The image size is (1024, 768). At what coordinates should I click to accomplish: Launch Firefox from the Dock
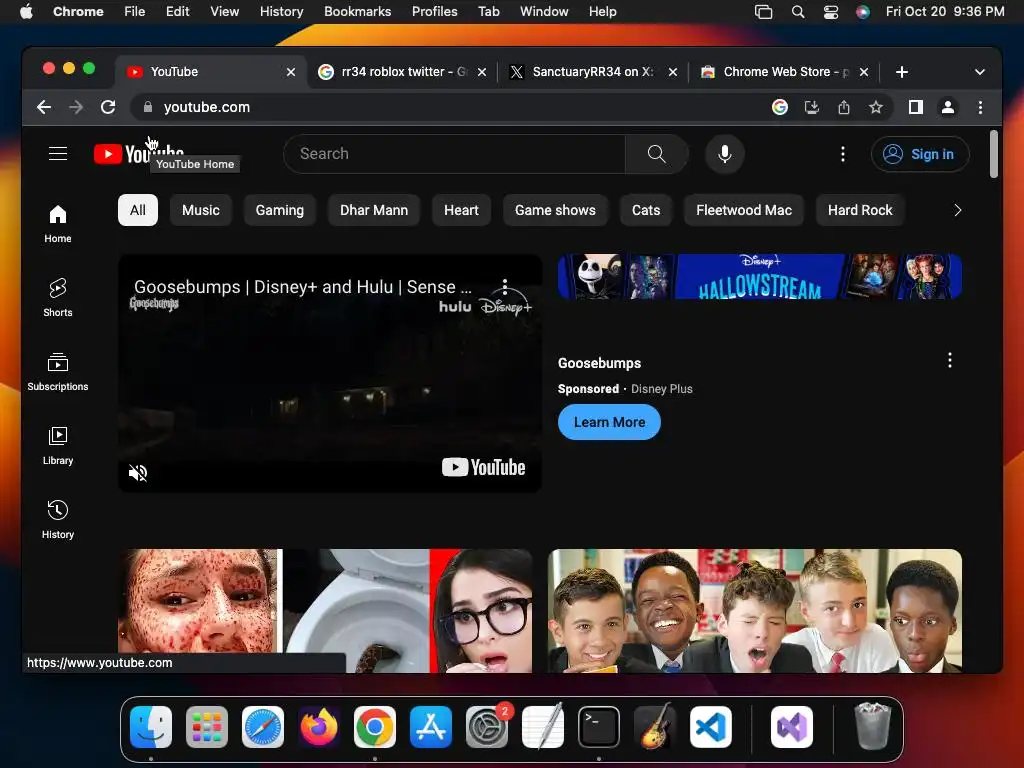(319, 727)
